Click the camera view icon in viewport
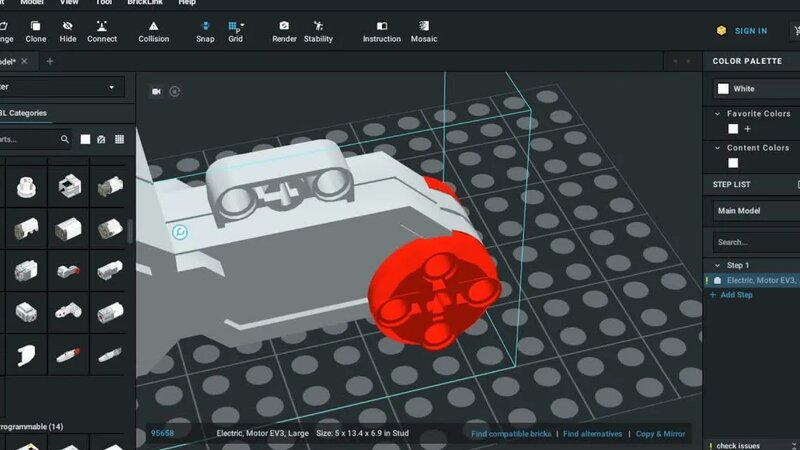The width and height of the screenshot is (800, 450). pos(156,91)
